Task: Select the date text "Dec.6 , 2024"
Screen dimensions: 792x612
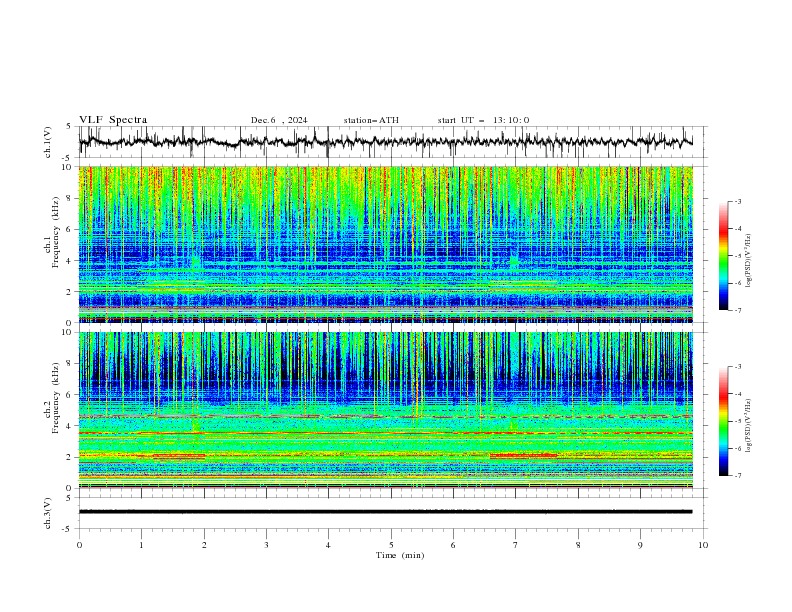Action: (x=279, y=120)
